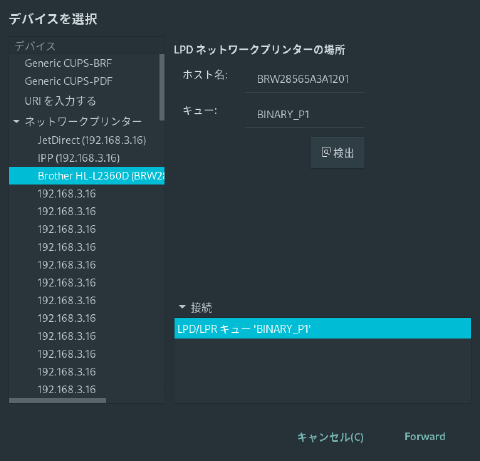Collapse the ネットワークプリンター tree group
The height and width of the screenshot is (461, 480).
(16, 121)
